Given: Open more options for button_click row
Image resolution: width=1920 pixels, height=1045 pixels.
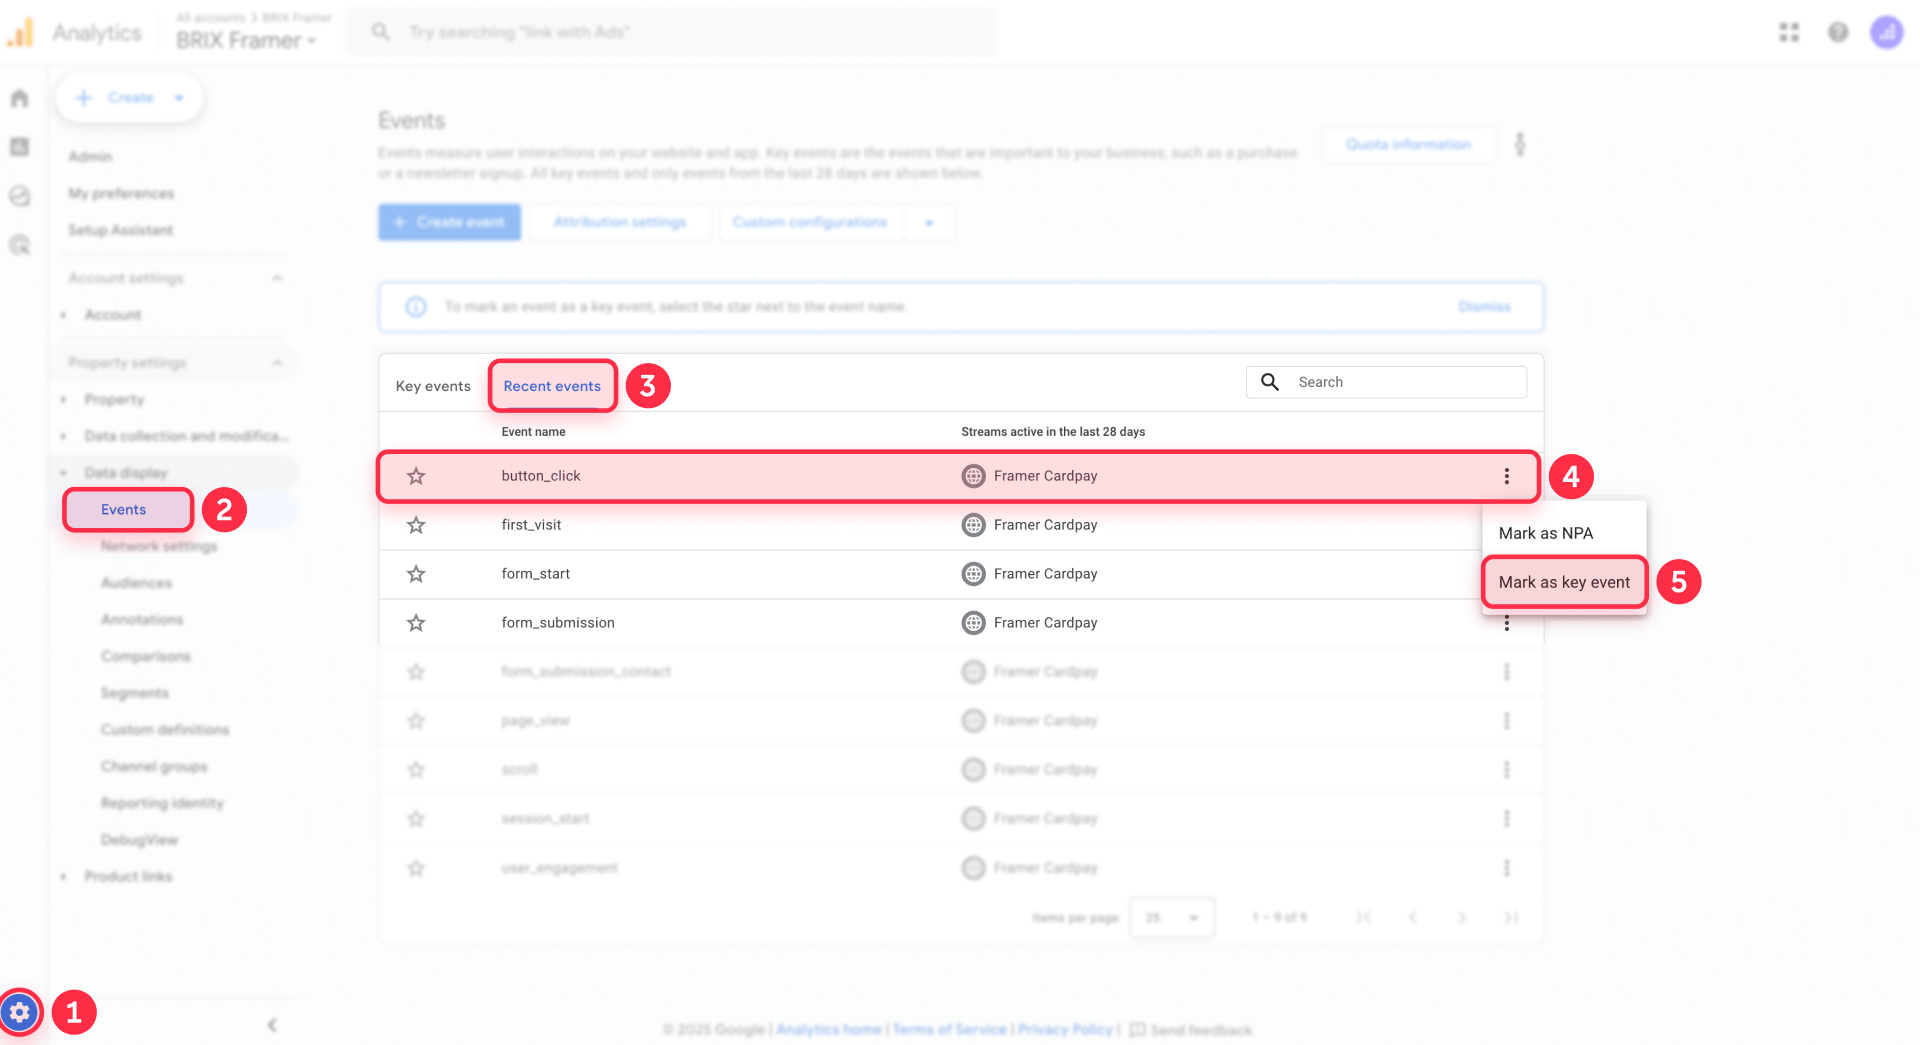Looking at the screenshot, I should click(1506, 476).
